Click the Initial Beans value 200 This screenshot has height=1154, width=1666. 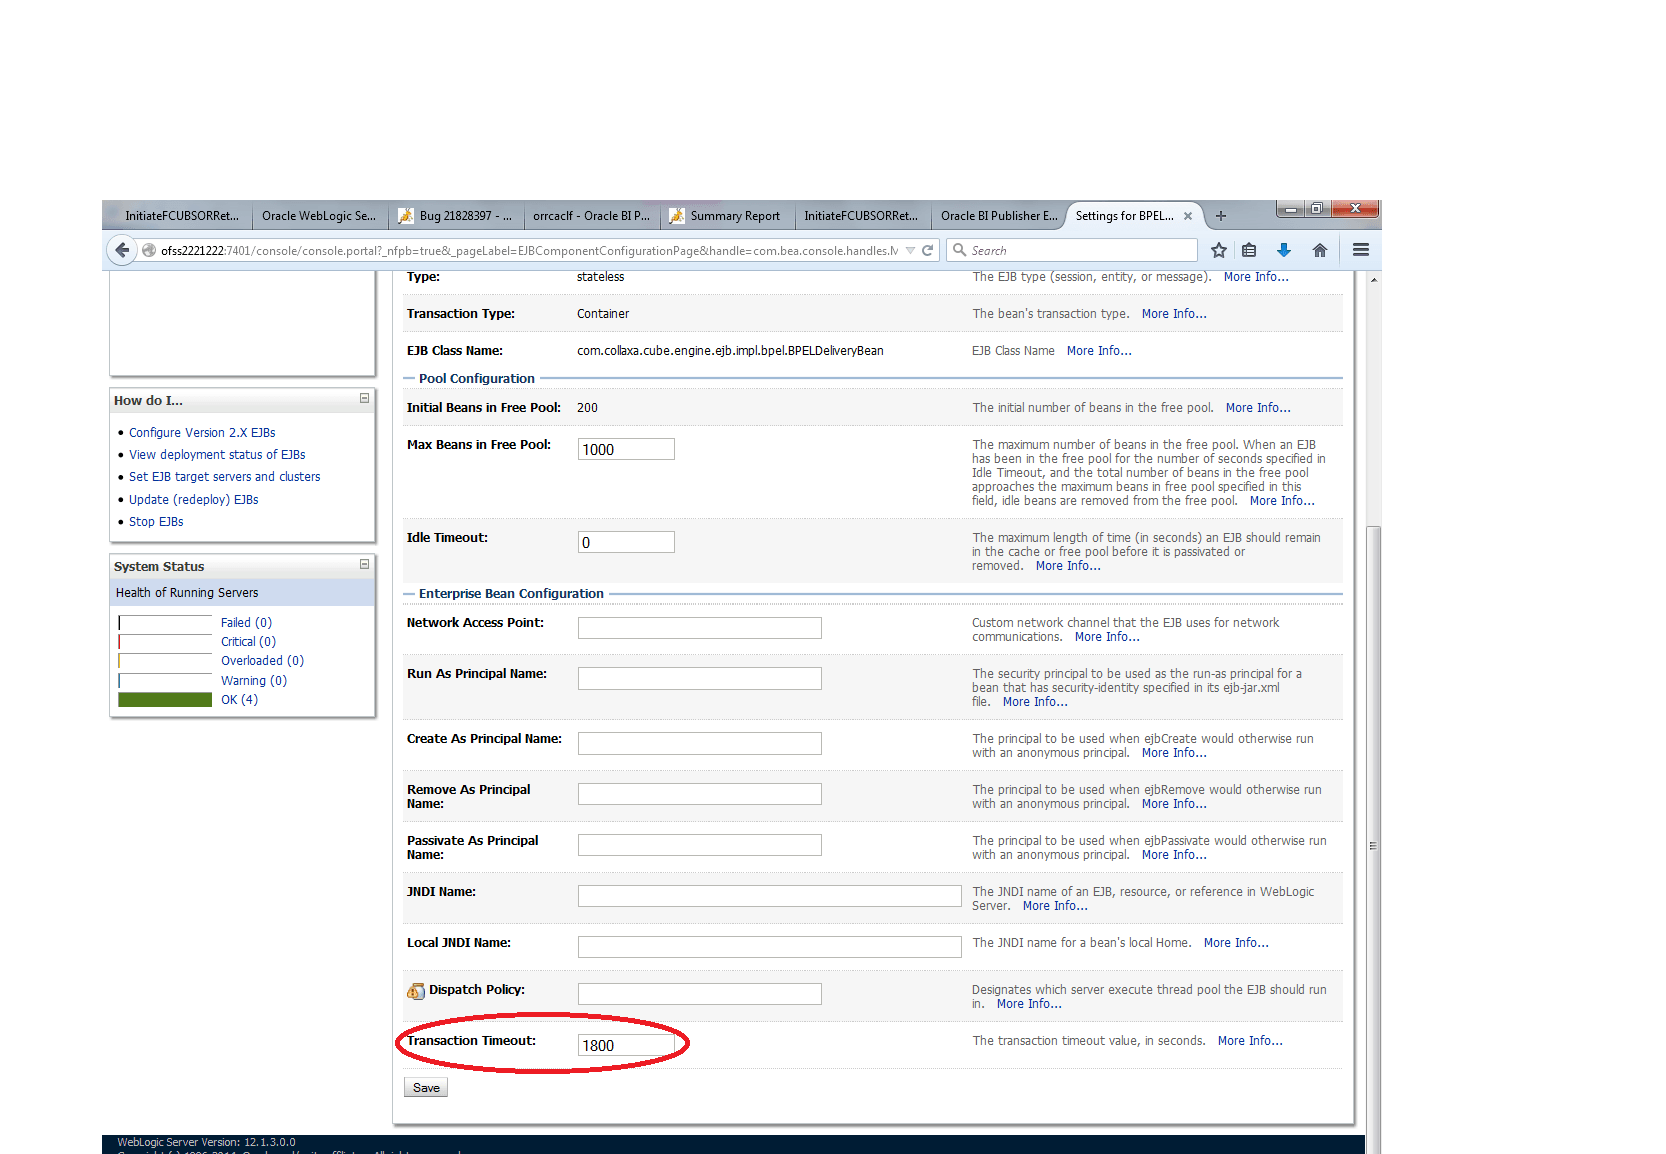click(x=587, y=408)
